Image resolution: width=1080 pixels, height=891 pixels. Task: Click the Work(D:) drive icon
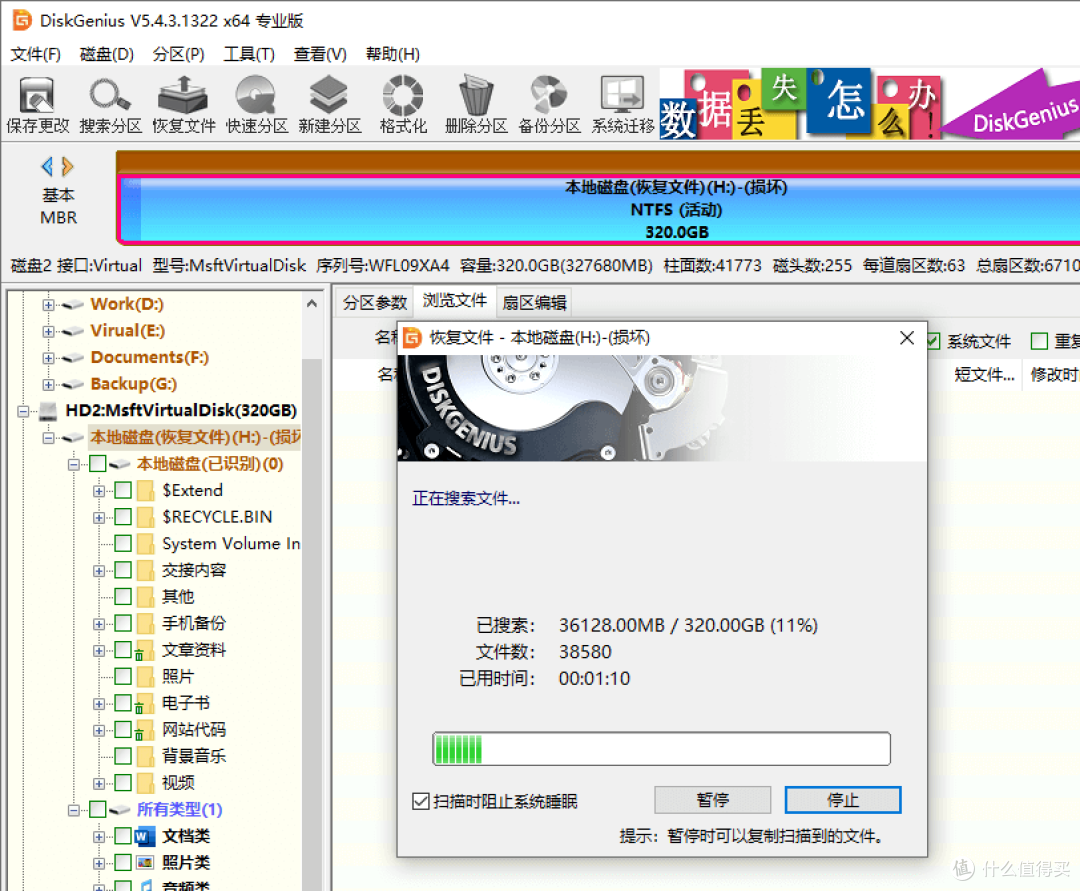72,305
